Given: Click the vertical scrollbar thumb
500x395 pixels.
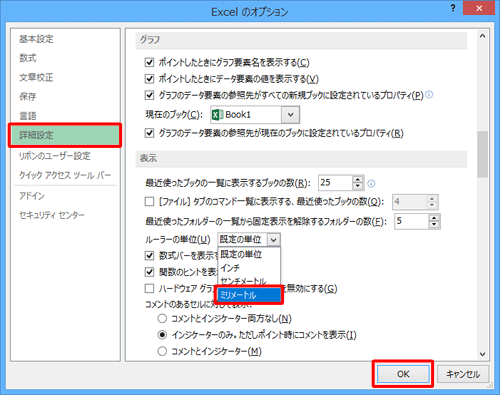Looking at the screenshot, I should (482, 155).
